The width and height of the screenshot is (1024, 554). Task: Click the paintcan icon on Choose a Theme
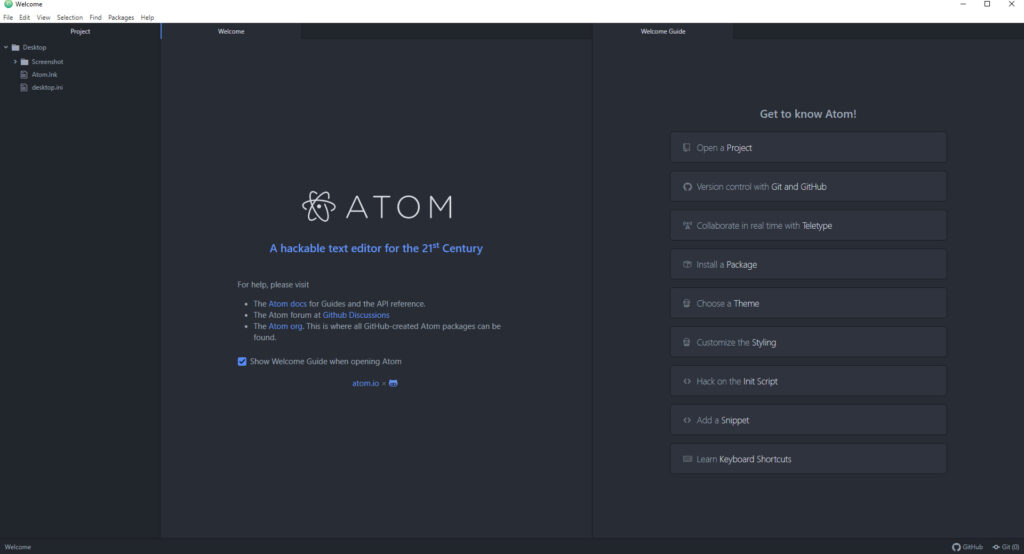point(686,303)
